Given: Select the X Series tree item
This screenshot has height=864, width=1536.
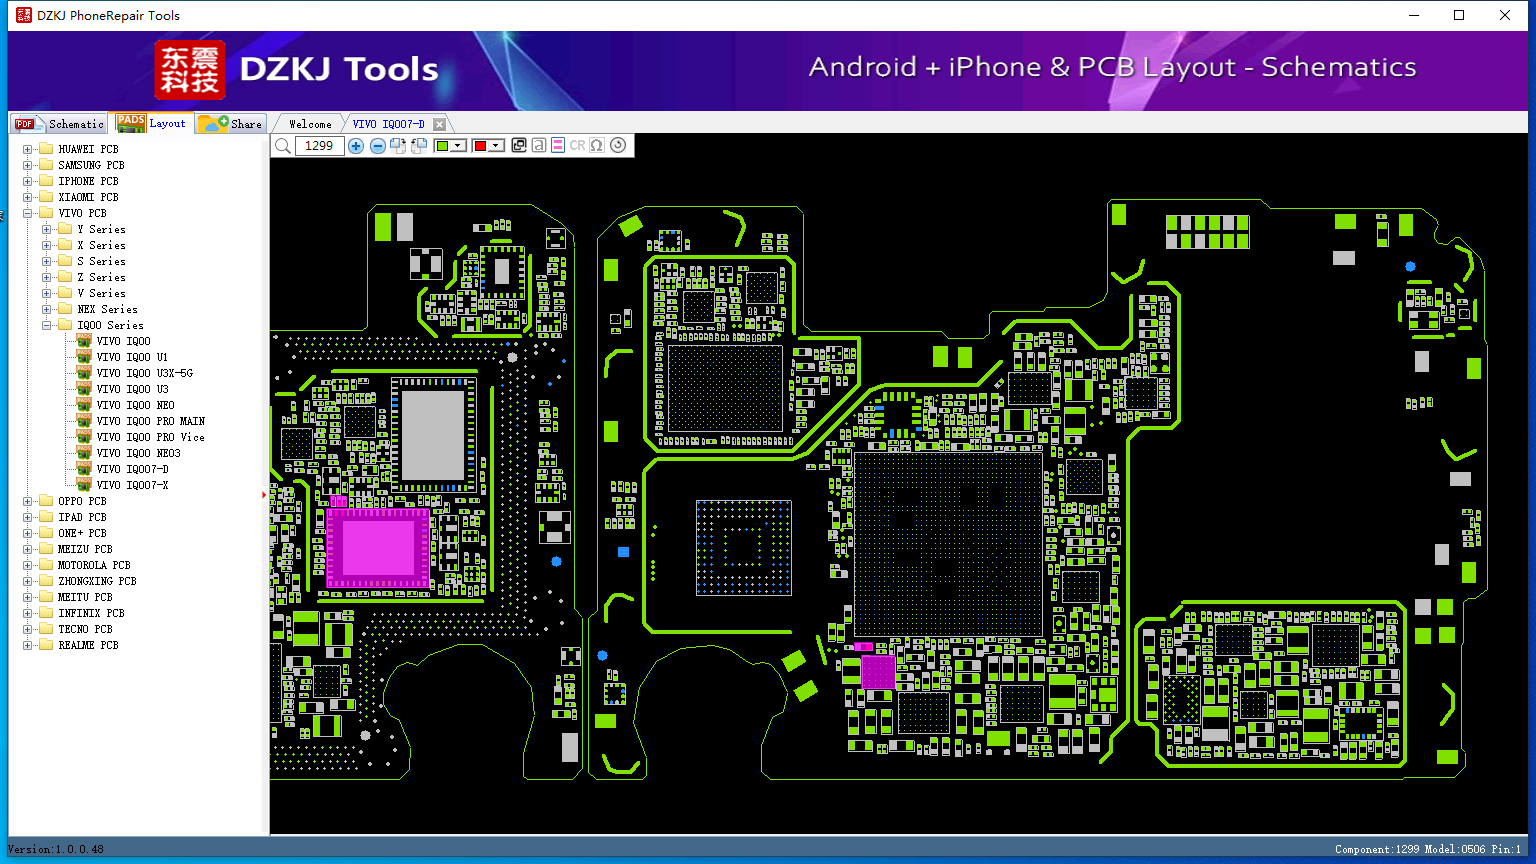Looking at the screenshot, I should [101, 245].
